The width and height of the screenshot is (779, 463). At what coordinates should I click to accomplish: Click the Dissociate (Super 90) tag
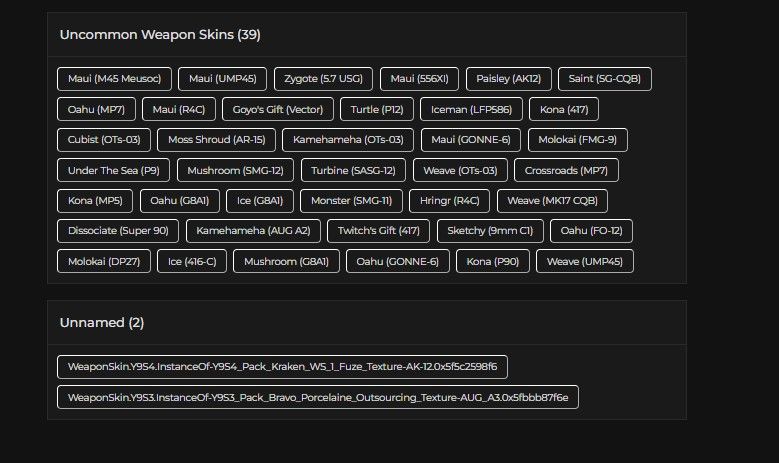pyautogui.click(x=118, y=231)
